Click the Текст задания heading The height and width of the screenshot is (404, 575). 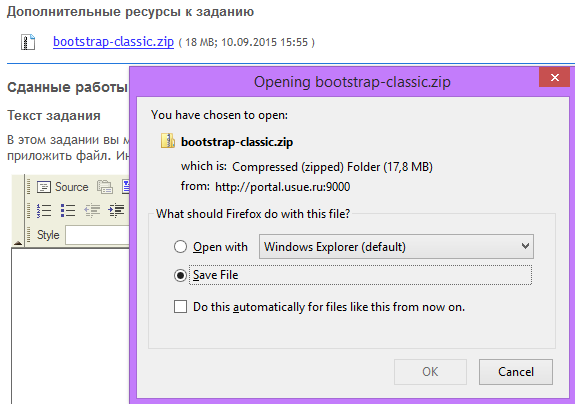click(54, 115)
